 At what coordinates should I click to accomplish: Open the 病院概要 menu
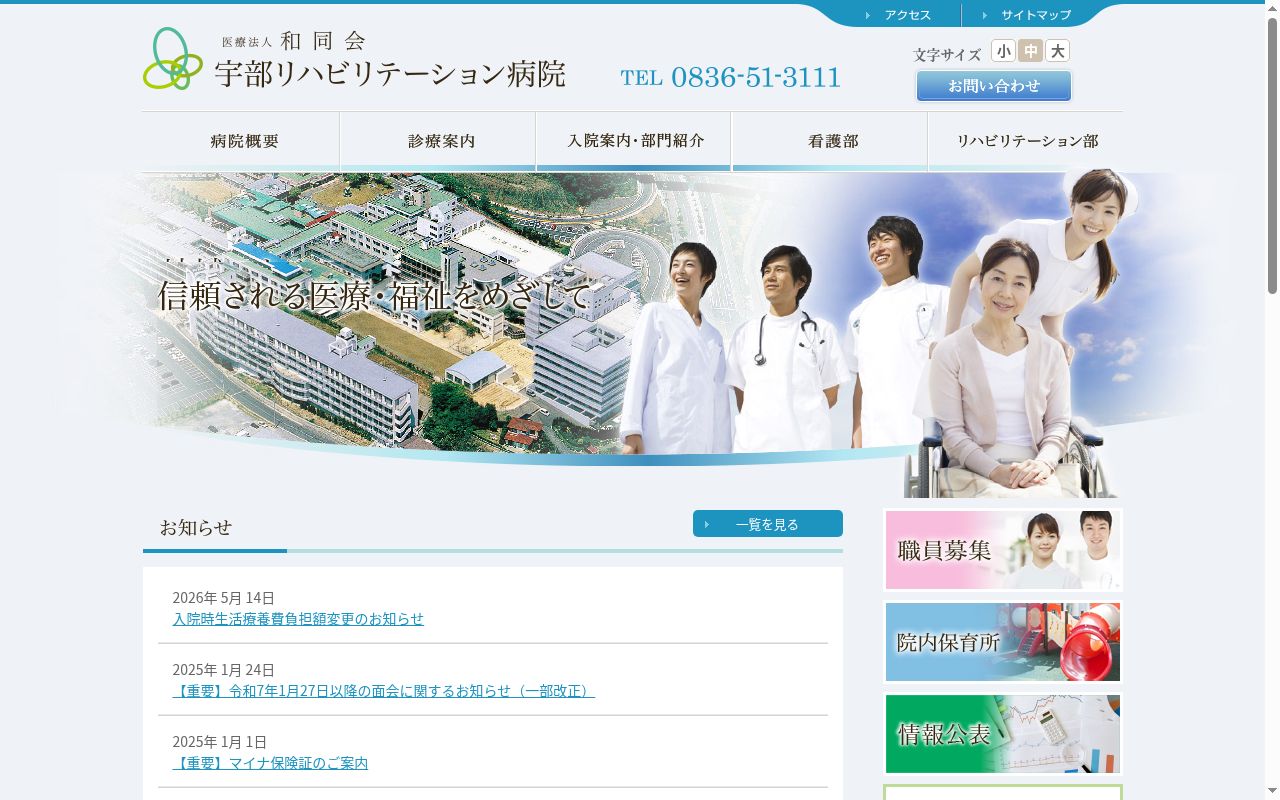point(241,141)
